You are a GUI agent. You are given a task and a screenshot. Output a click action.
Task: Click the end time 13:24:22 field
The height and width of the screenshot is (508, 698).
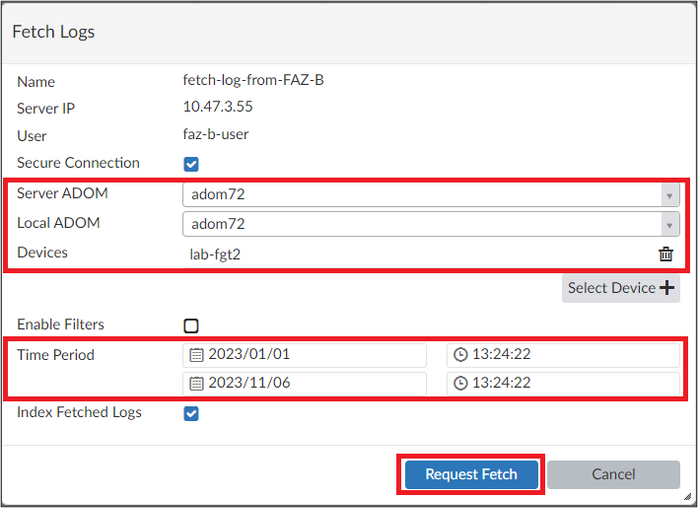tap(570, 383)
